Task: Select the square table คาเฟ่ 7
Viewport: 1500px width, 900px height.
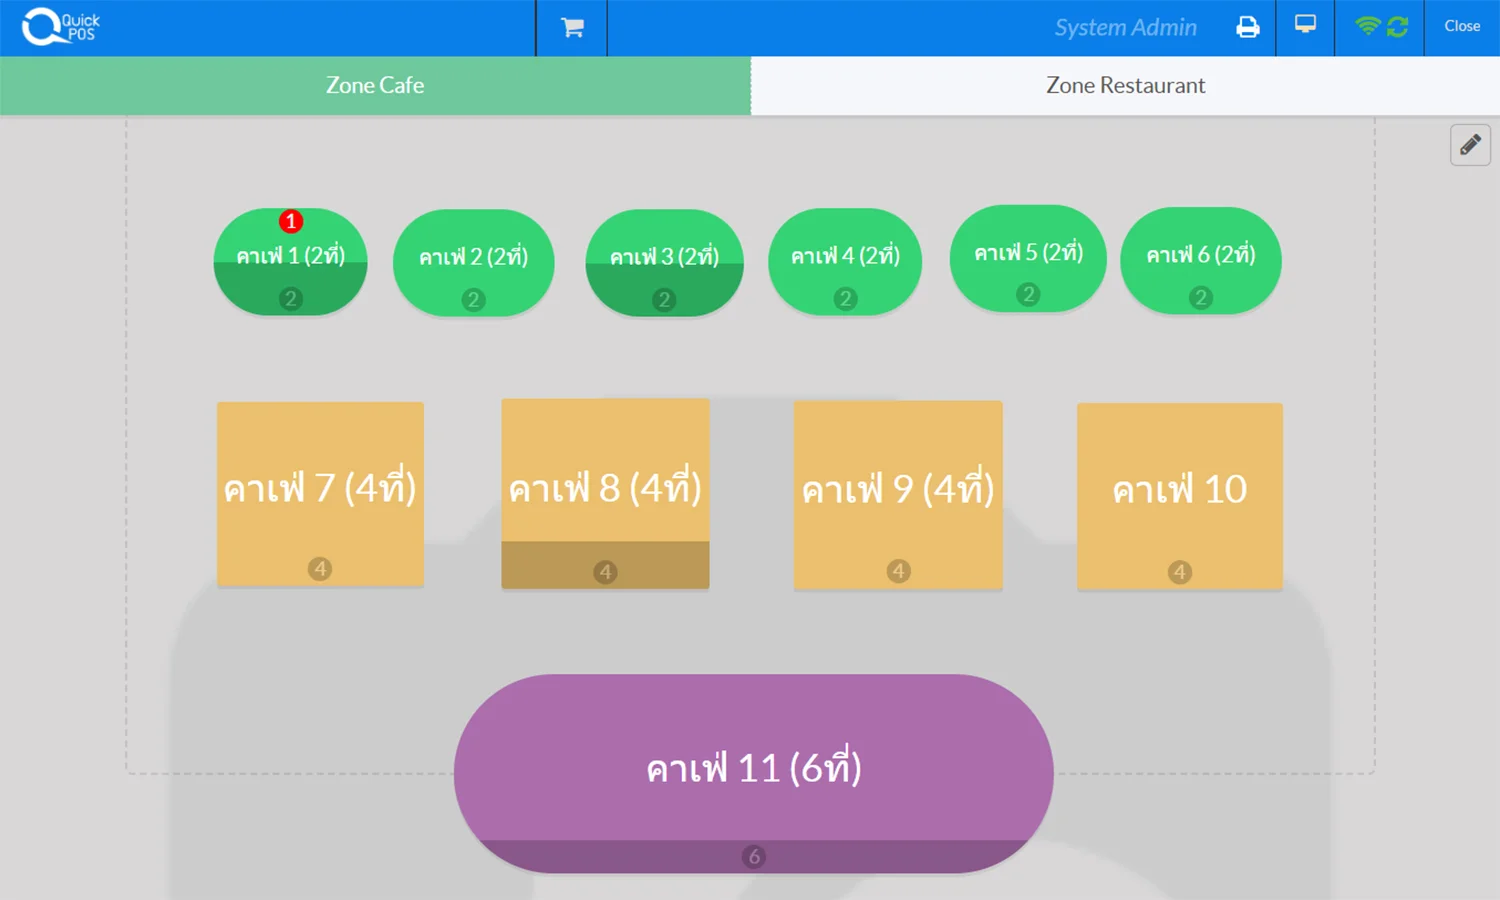Action: (x=320, y=490)
